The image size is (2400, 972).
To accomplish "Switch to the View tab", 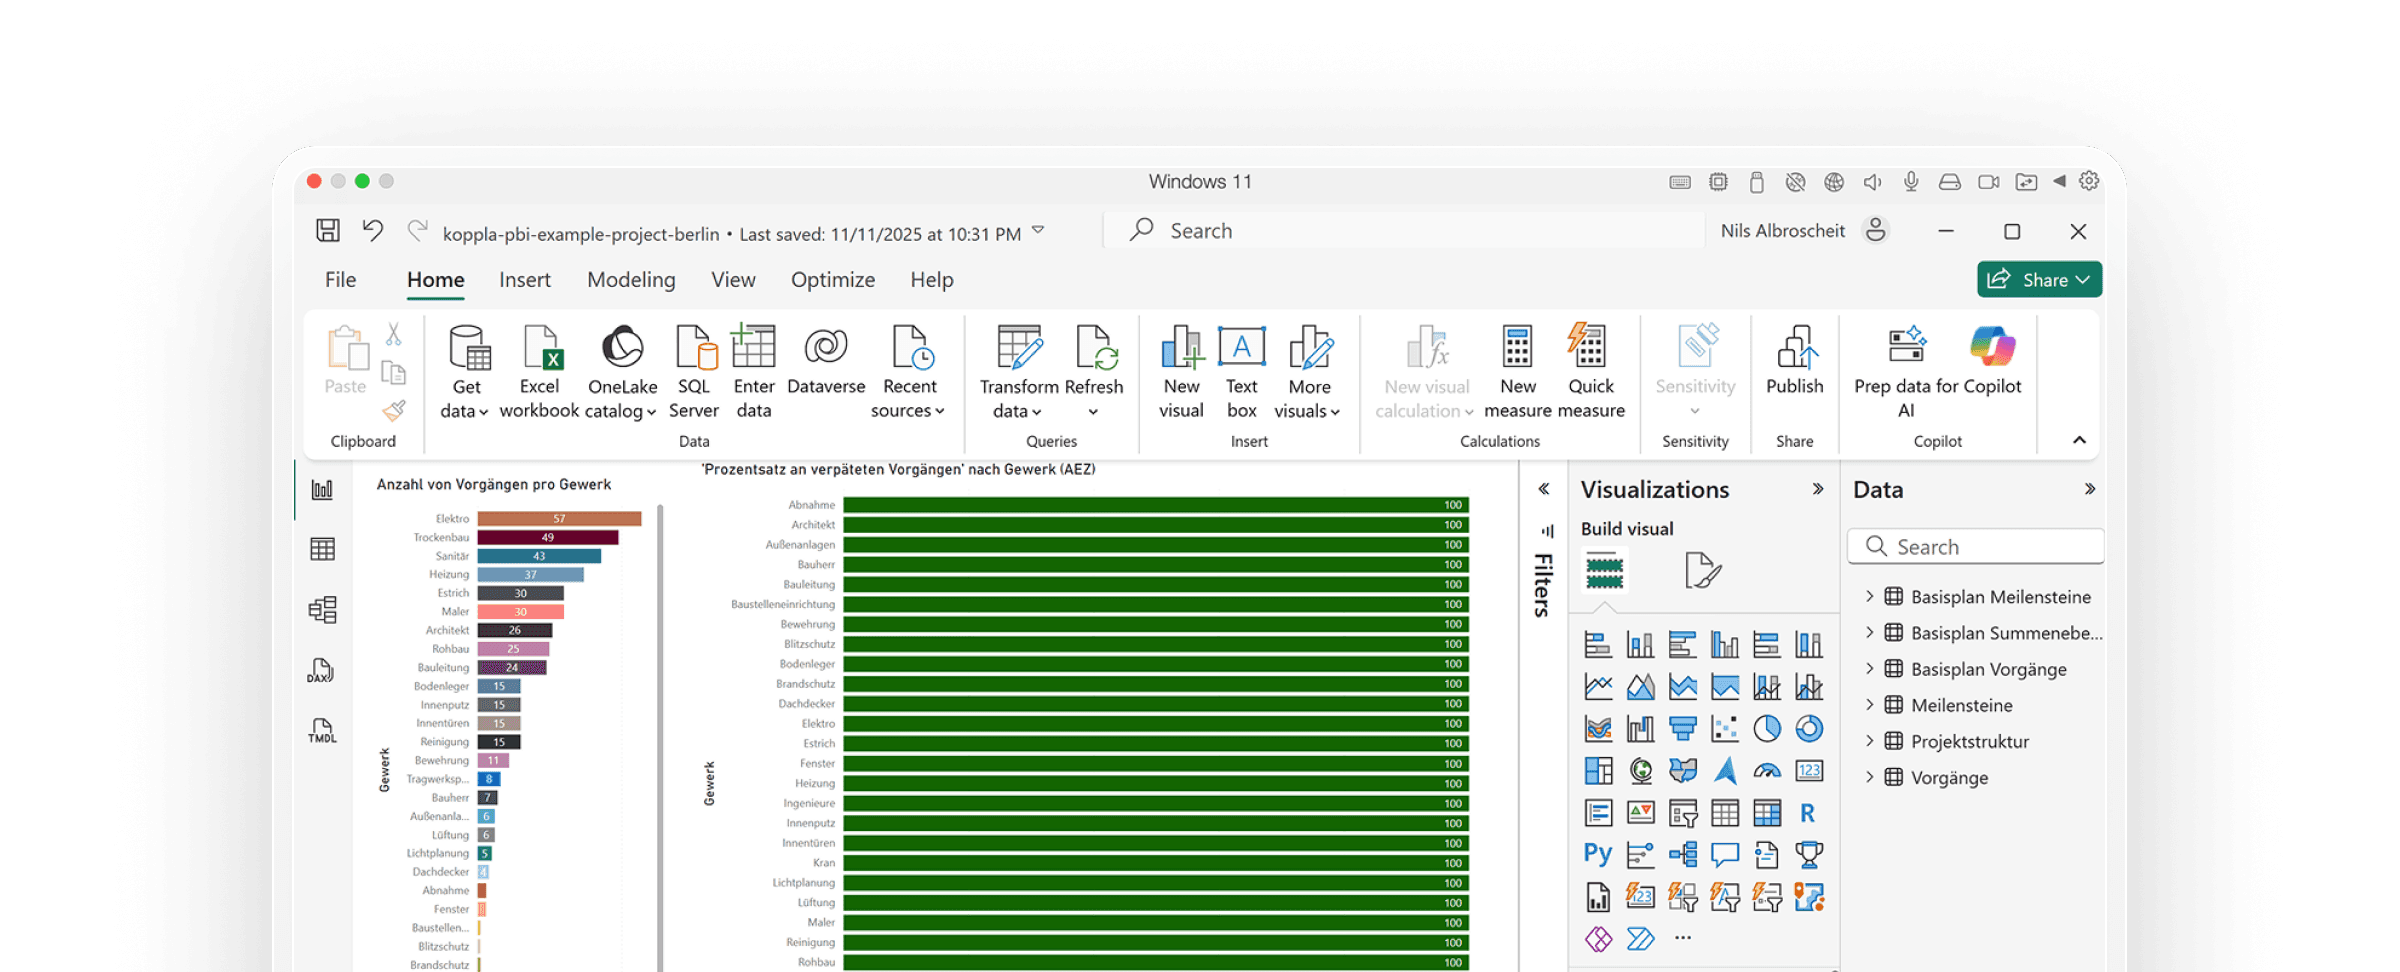I will click(733, 280).
